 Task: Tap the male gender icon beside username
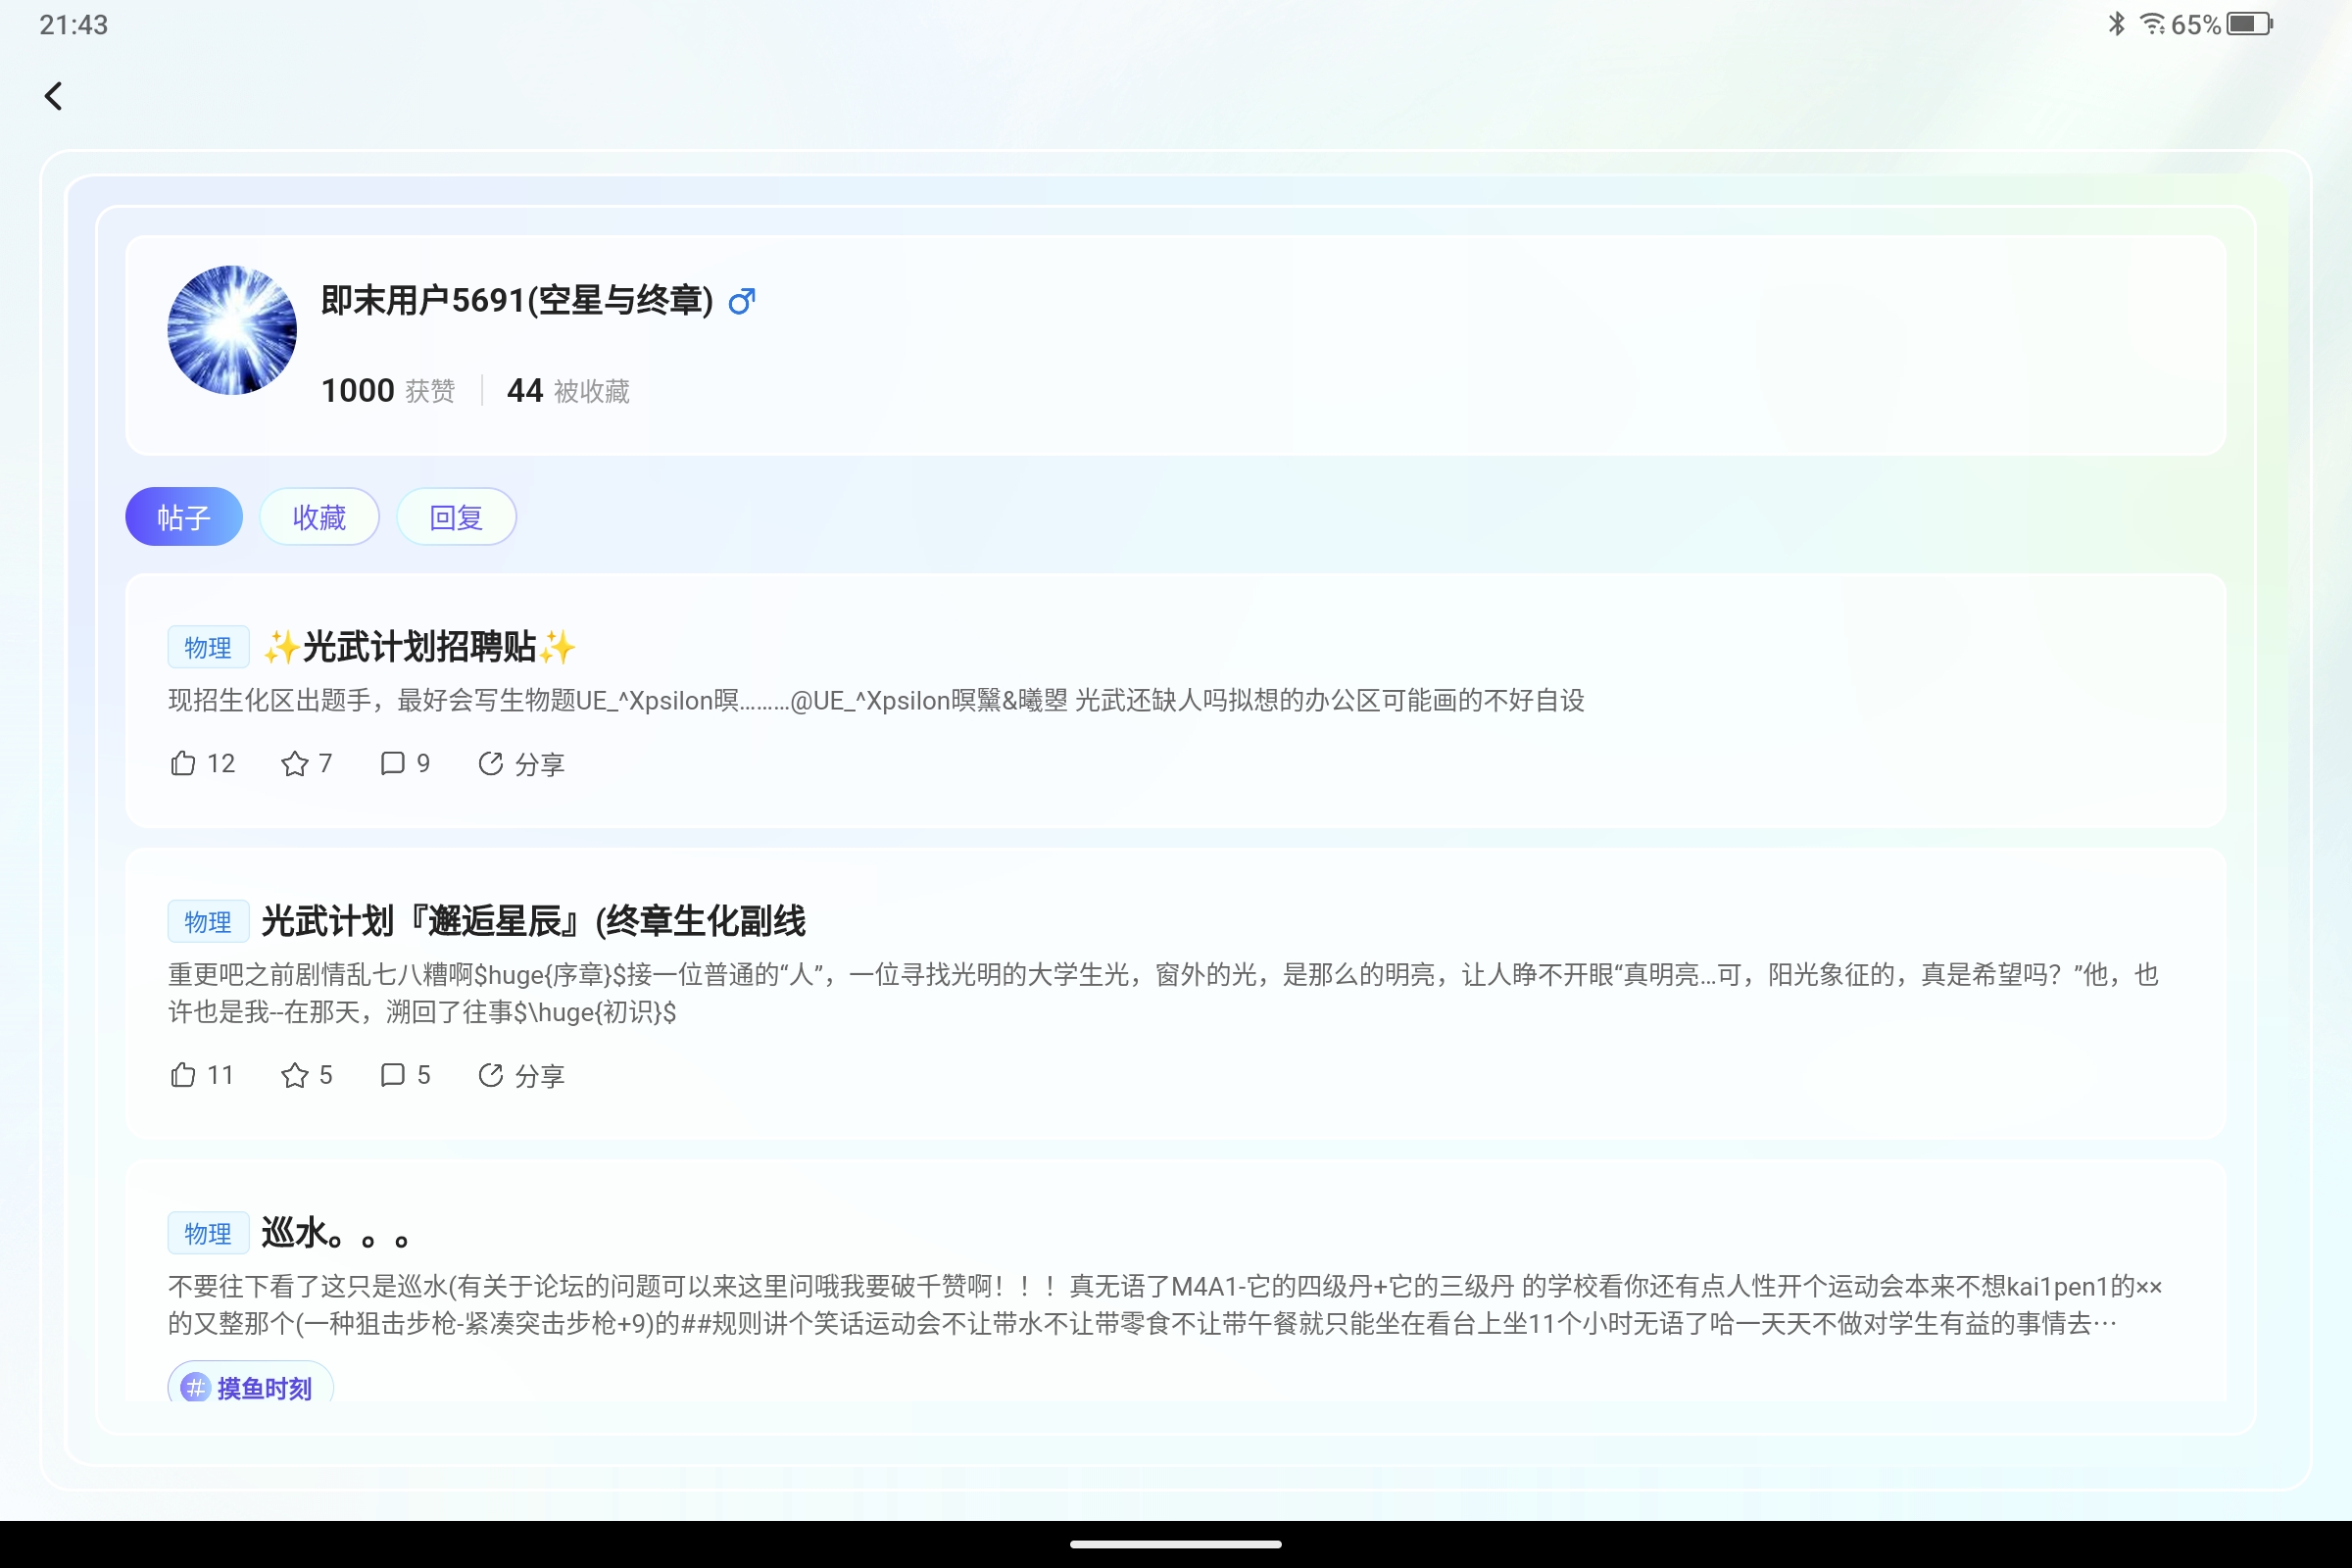point(741,301)
